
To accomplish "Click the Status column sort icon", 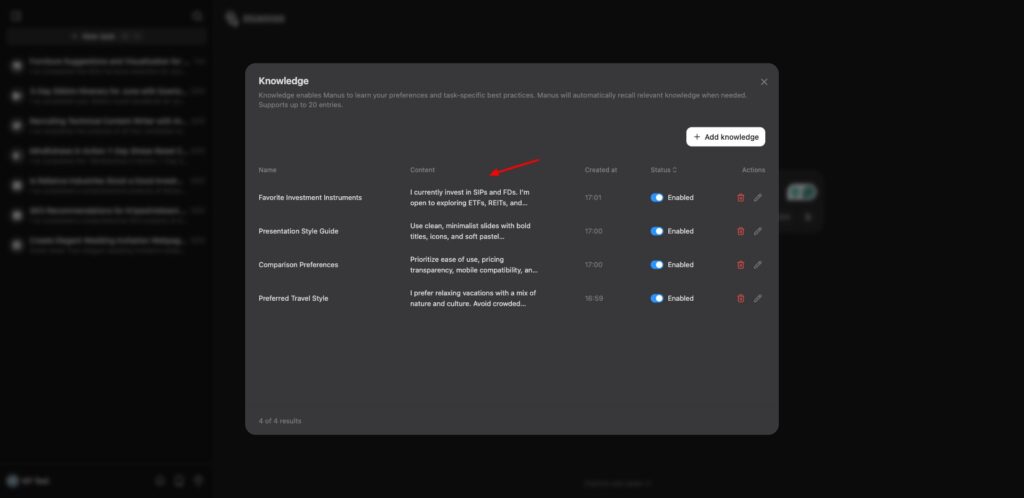I will pos(675,170).
